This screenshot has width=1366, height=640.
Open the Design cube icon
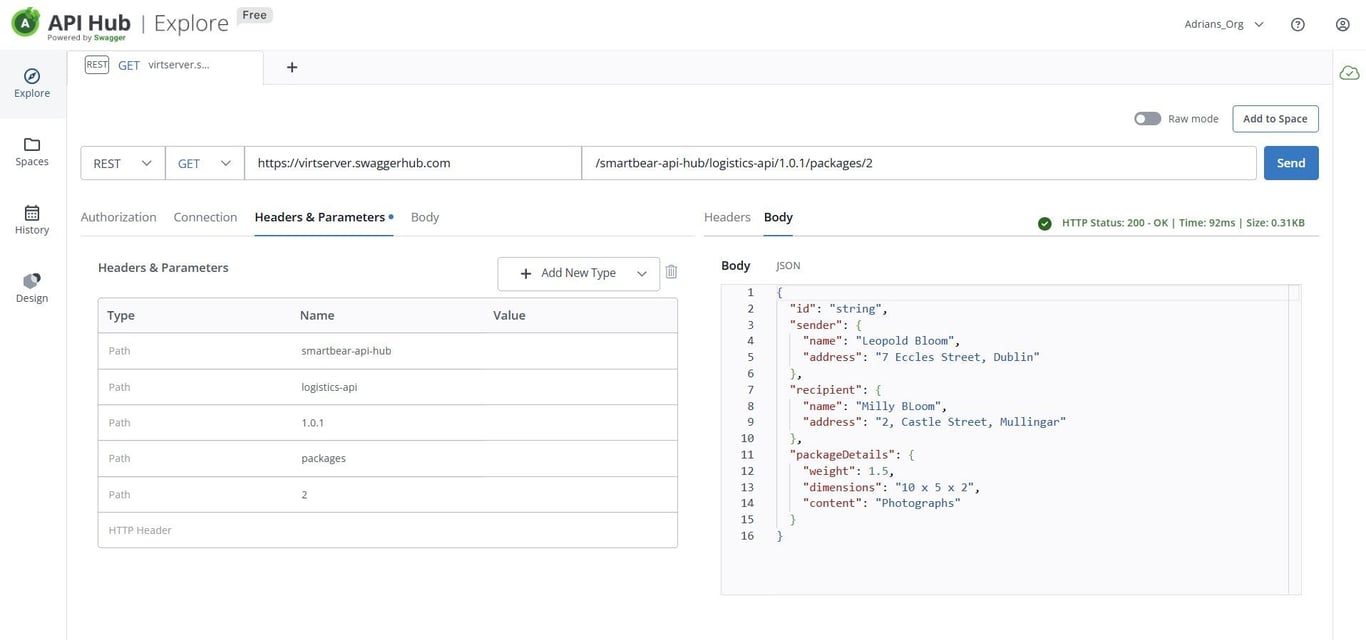32,280
